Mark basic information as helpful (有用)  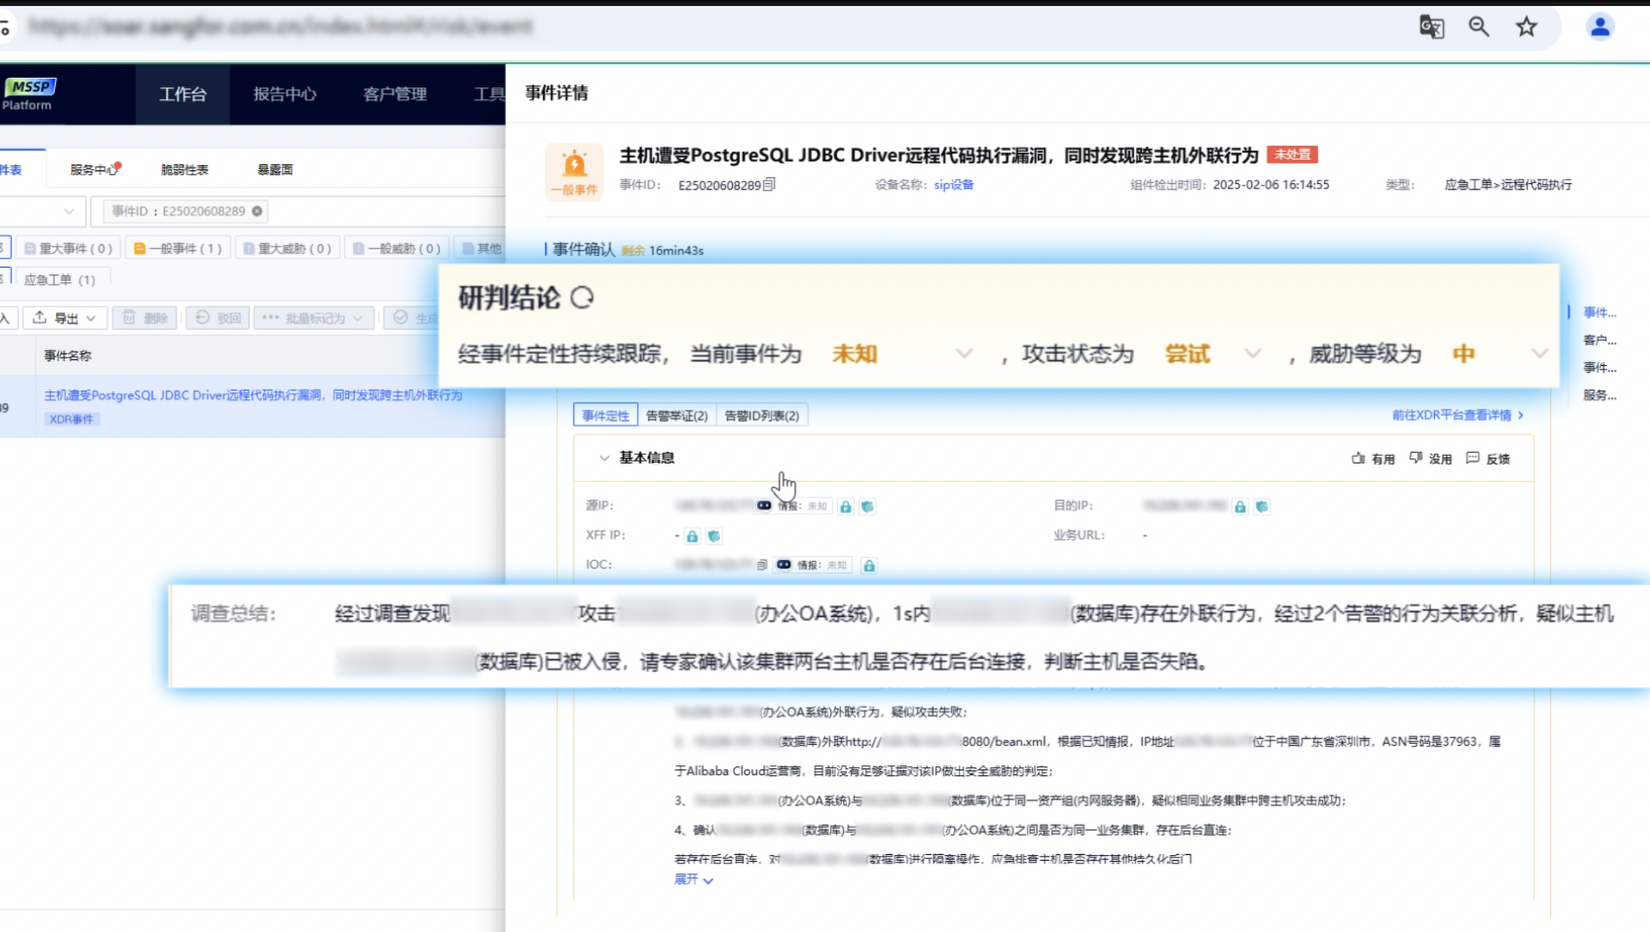[1375, 458]
